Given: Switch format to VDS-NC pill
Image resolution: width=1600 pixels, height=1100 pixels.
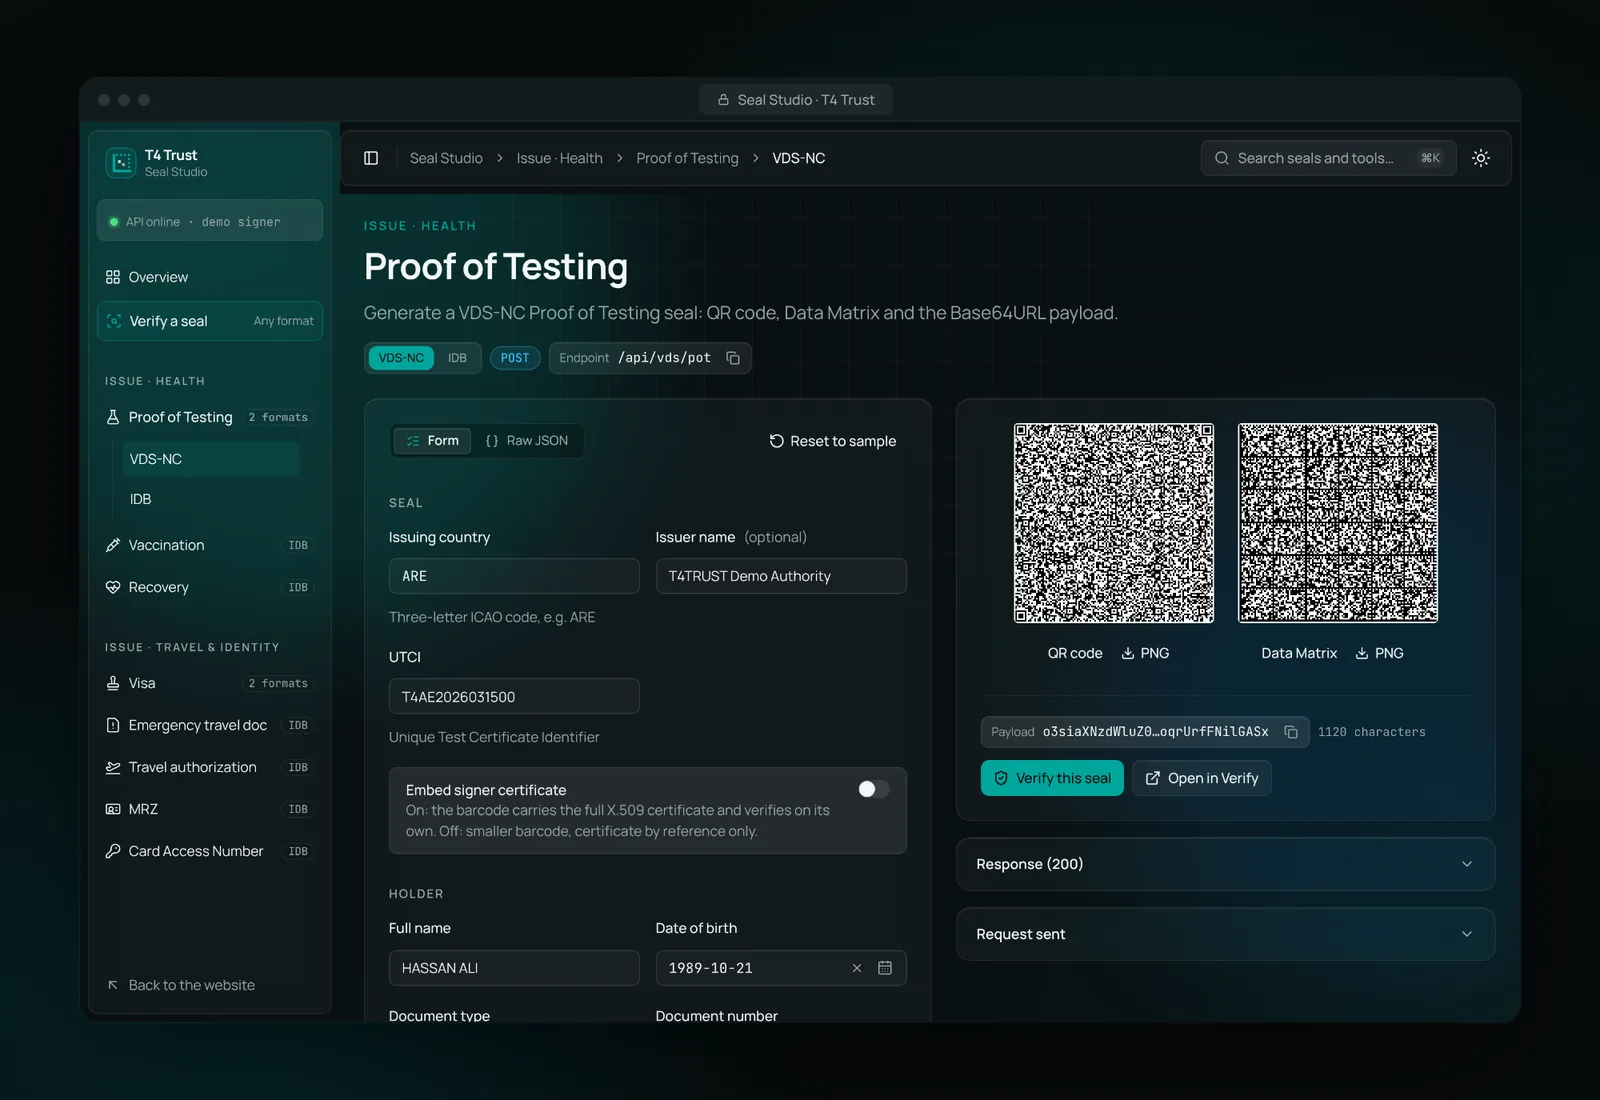Looking at the screenshot, I should (x=401, y=358).
